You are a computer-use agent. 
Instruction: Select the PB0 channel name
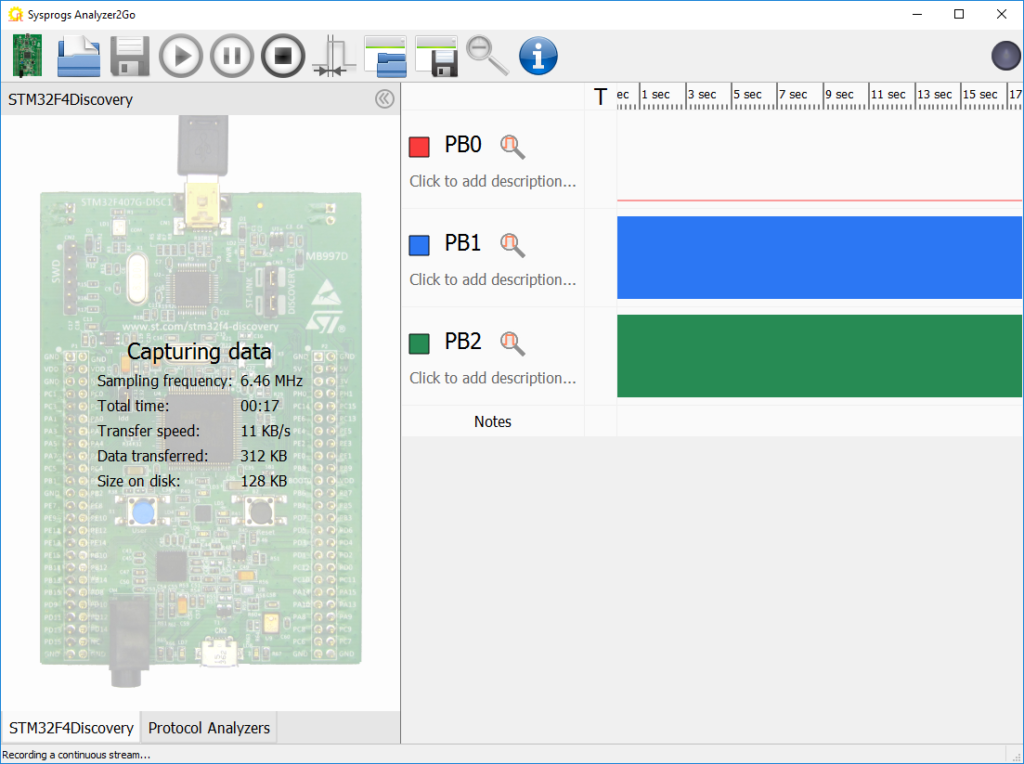(463, 144)
